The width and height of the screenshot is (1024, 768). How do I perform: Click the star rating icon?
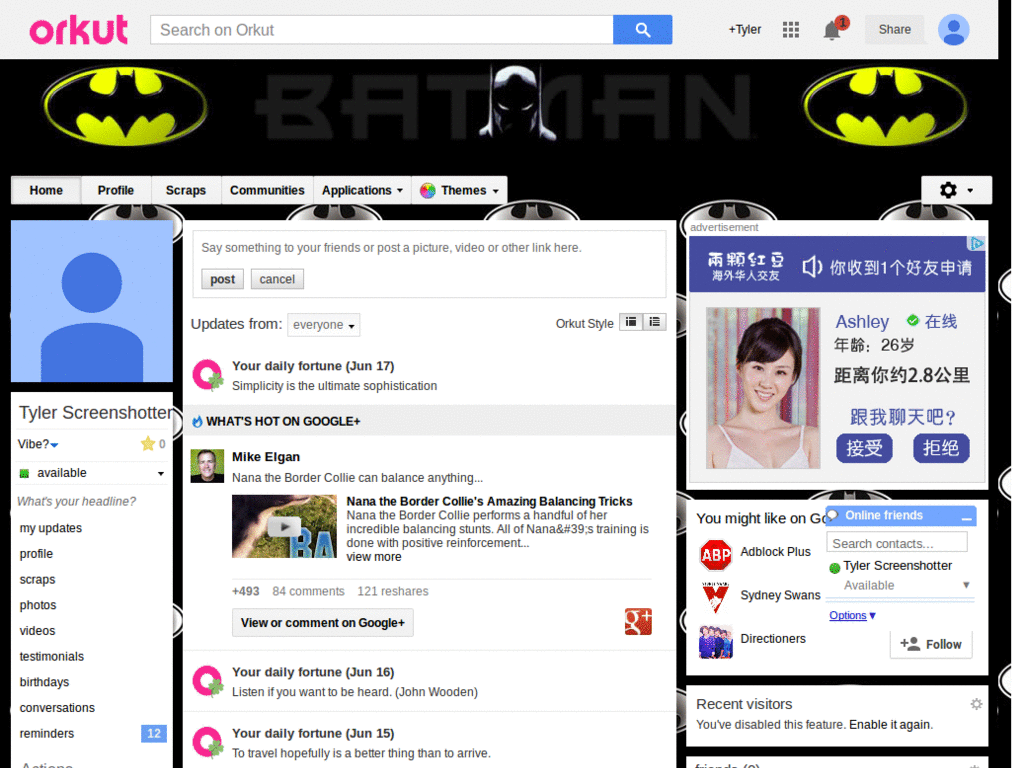point(148,444)
